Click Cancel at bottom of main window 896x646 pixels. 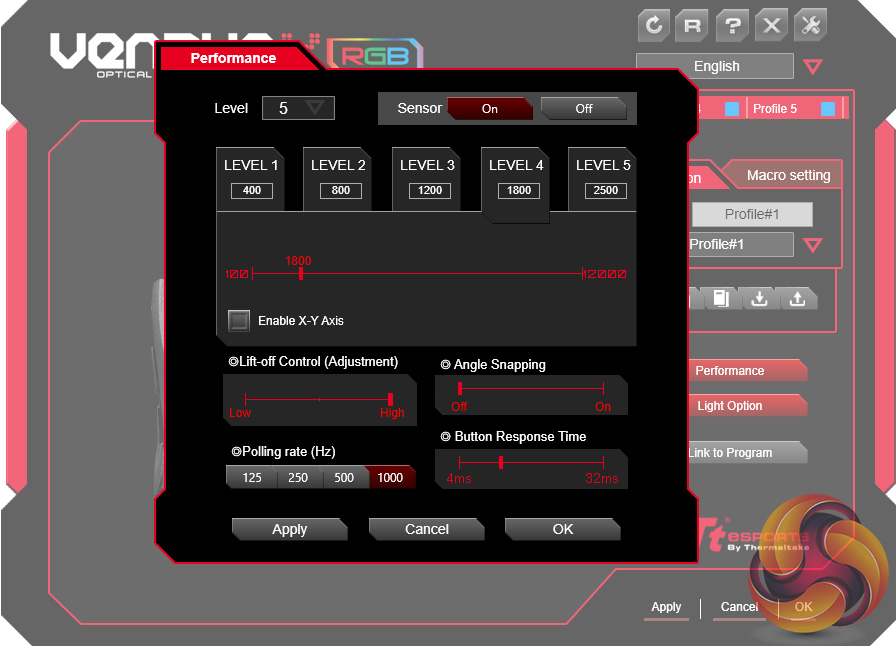(739, 607)
